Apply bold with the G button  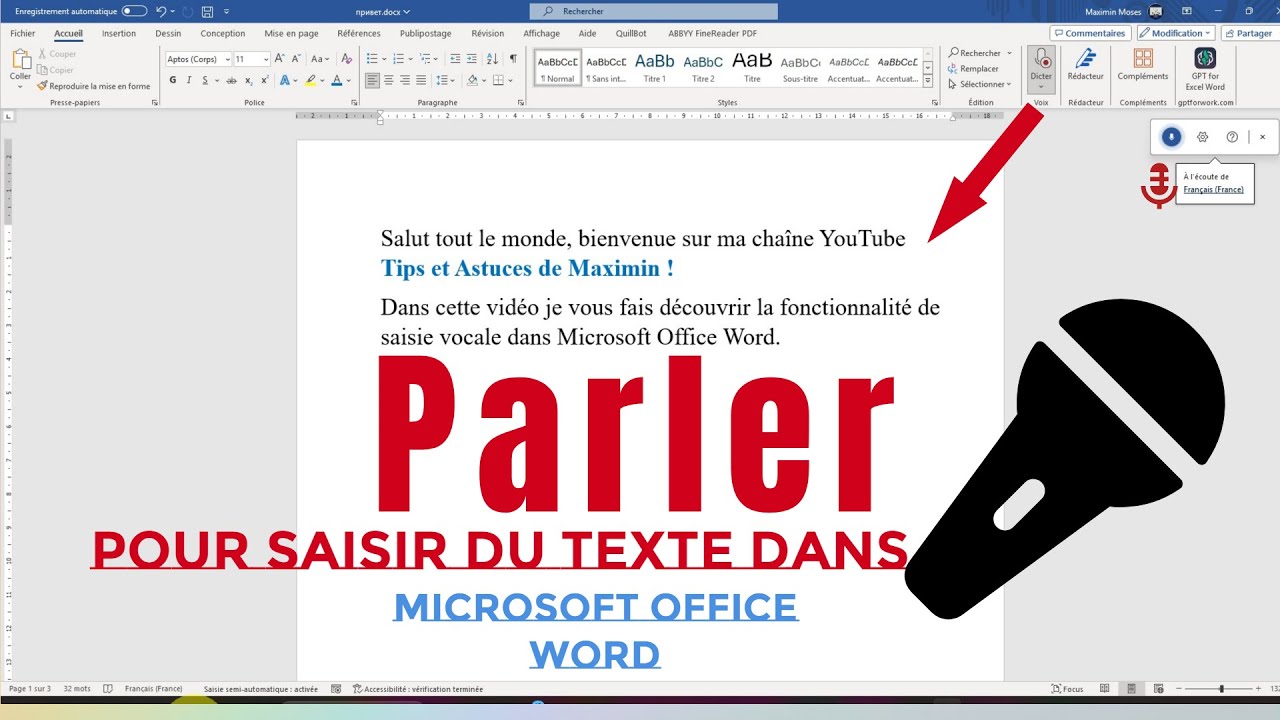172,80
